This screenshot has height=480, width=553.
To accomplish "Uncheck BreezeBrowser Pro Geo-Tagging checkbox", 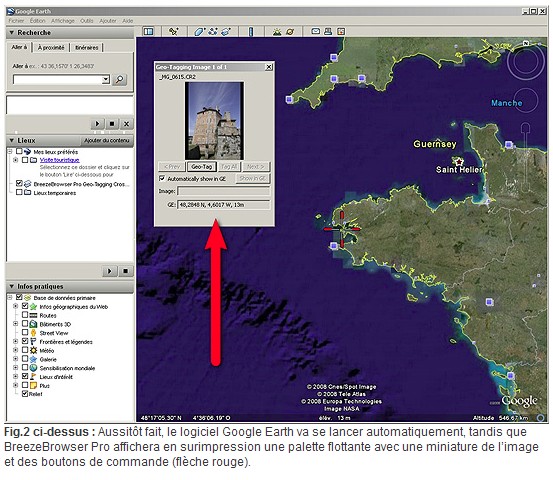I will click(19, 183).
